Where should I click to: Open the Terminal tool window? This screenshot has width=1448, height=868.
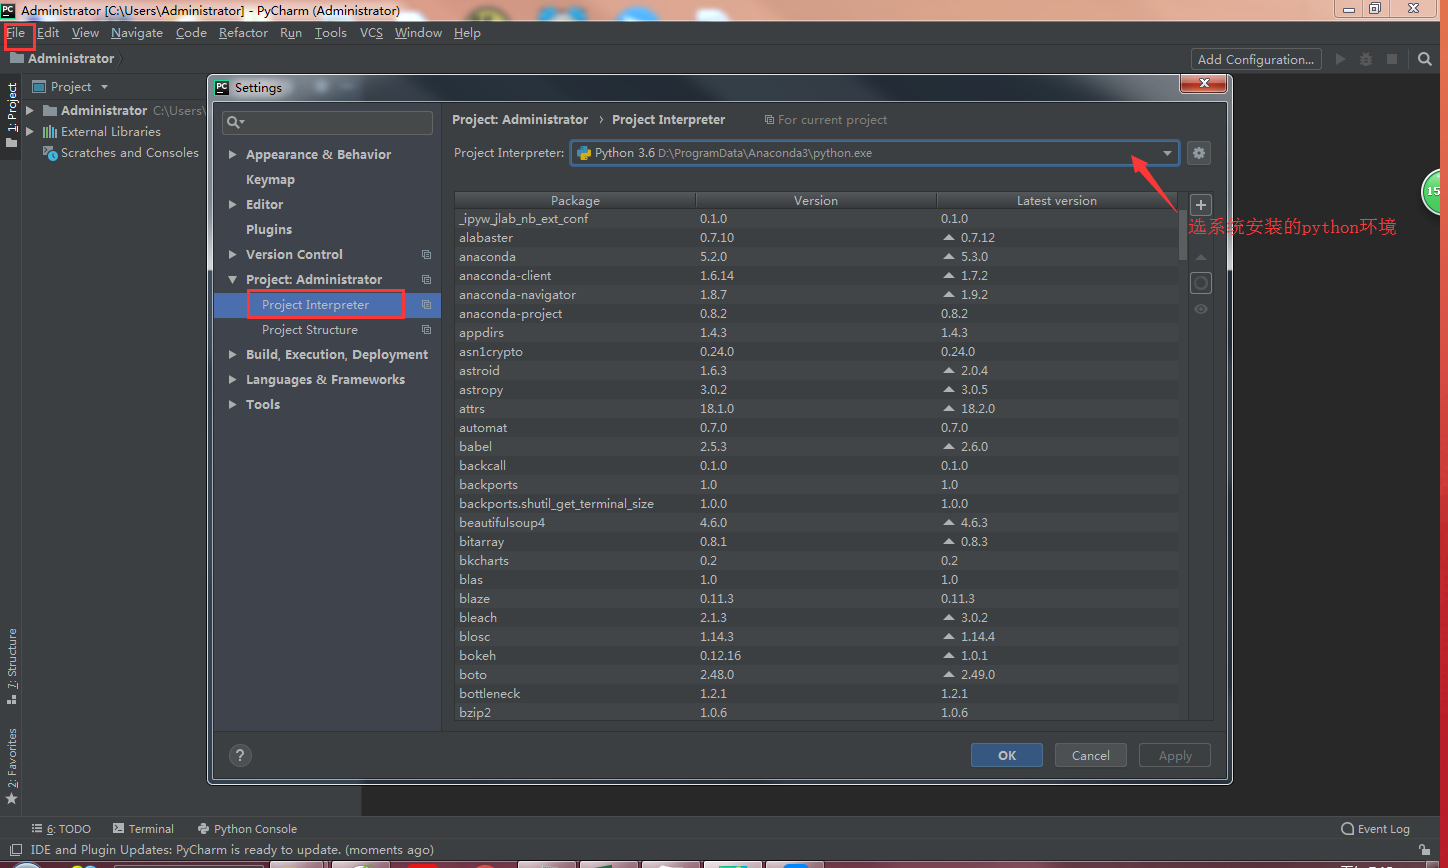pos(143,828)
